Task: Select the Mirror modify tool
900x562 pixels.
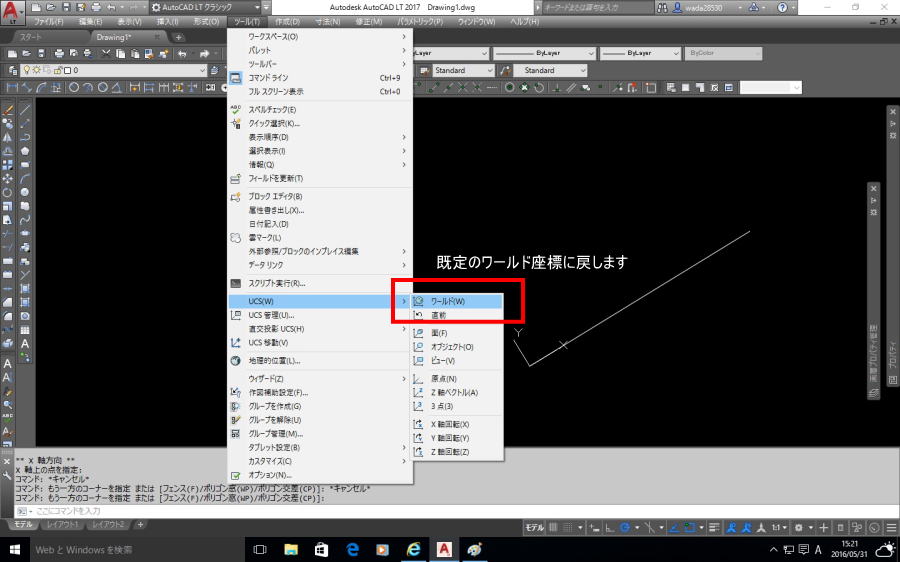Action: [x=8, y=137]
